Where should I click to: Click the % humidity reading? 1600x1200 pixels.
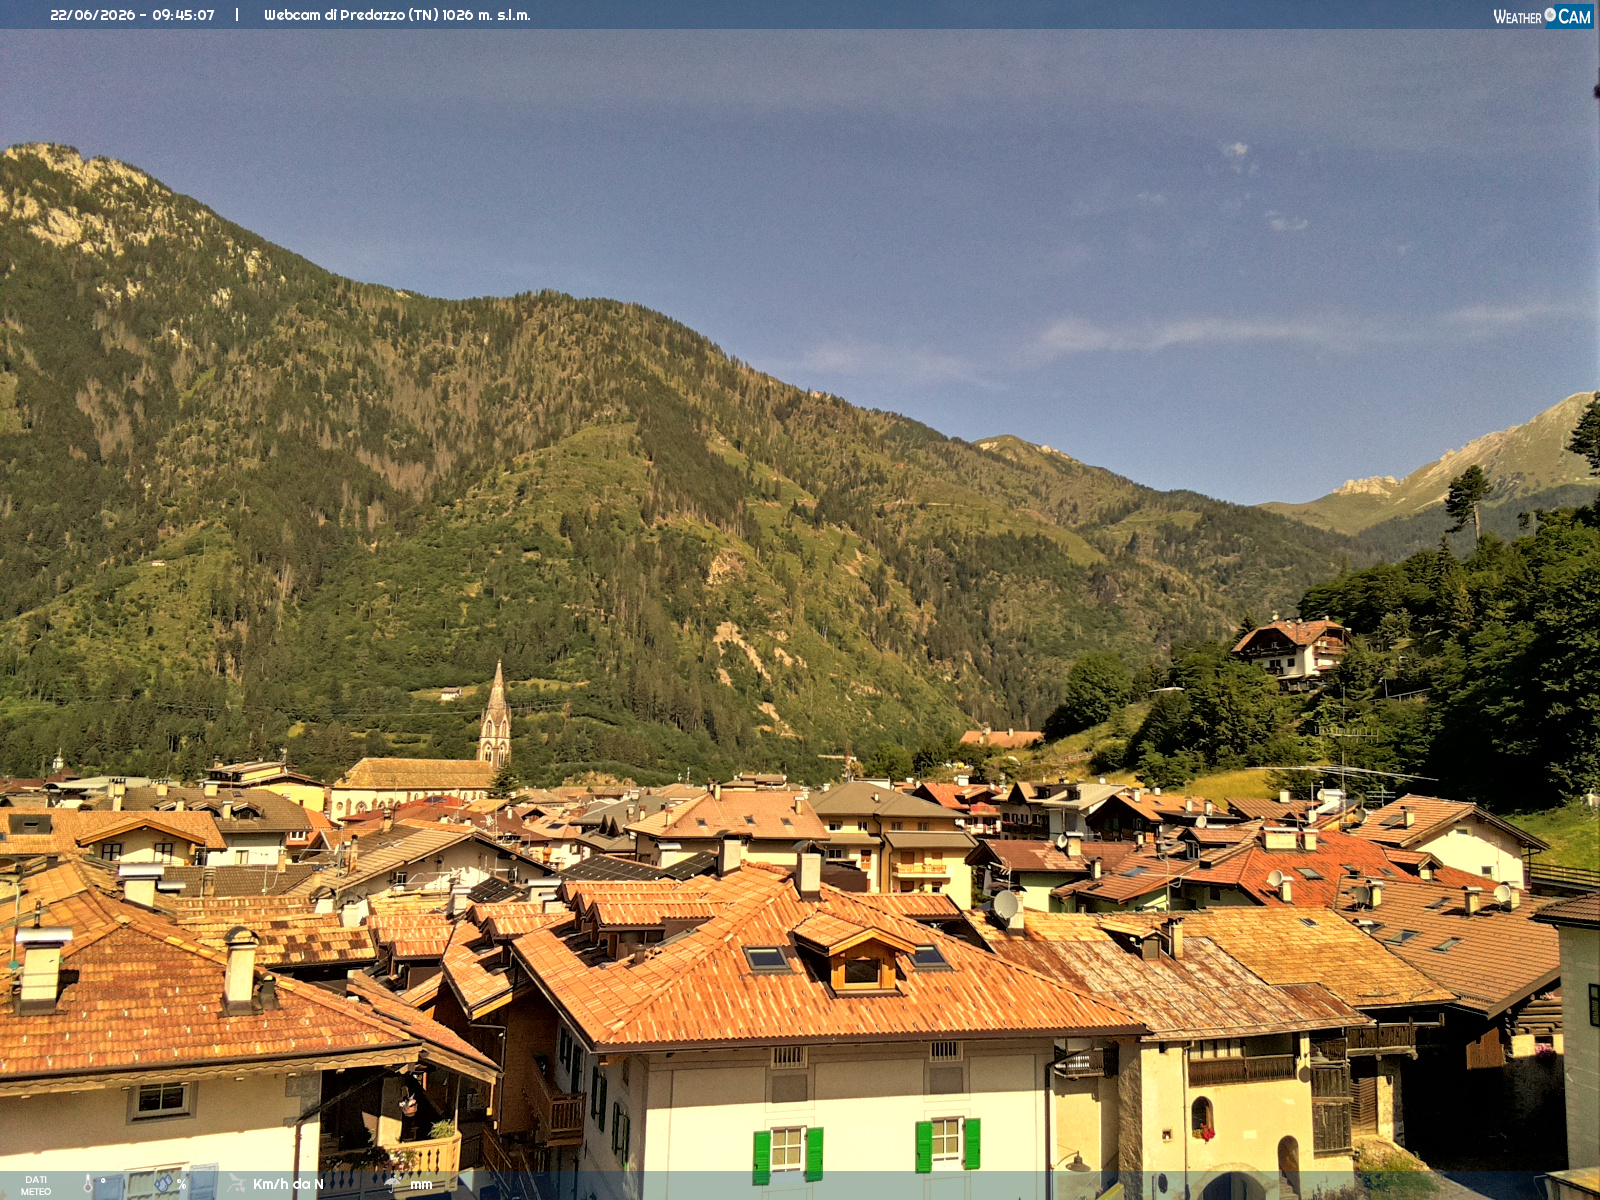(x=181, y=1185)
